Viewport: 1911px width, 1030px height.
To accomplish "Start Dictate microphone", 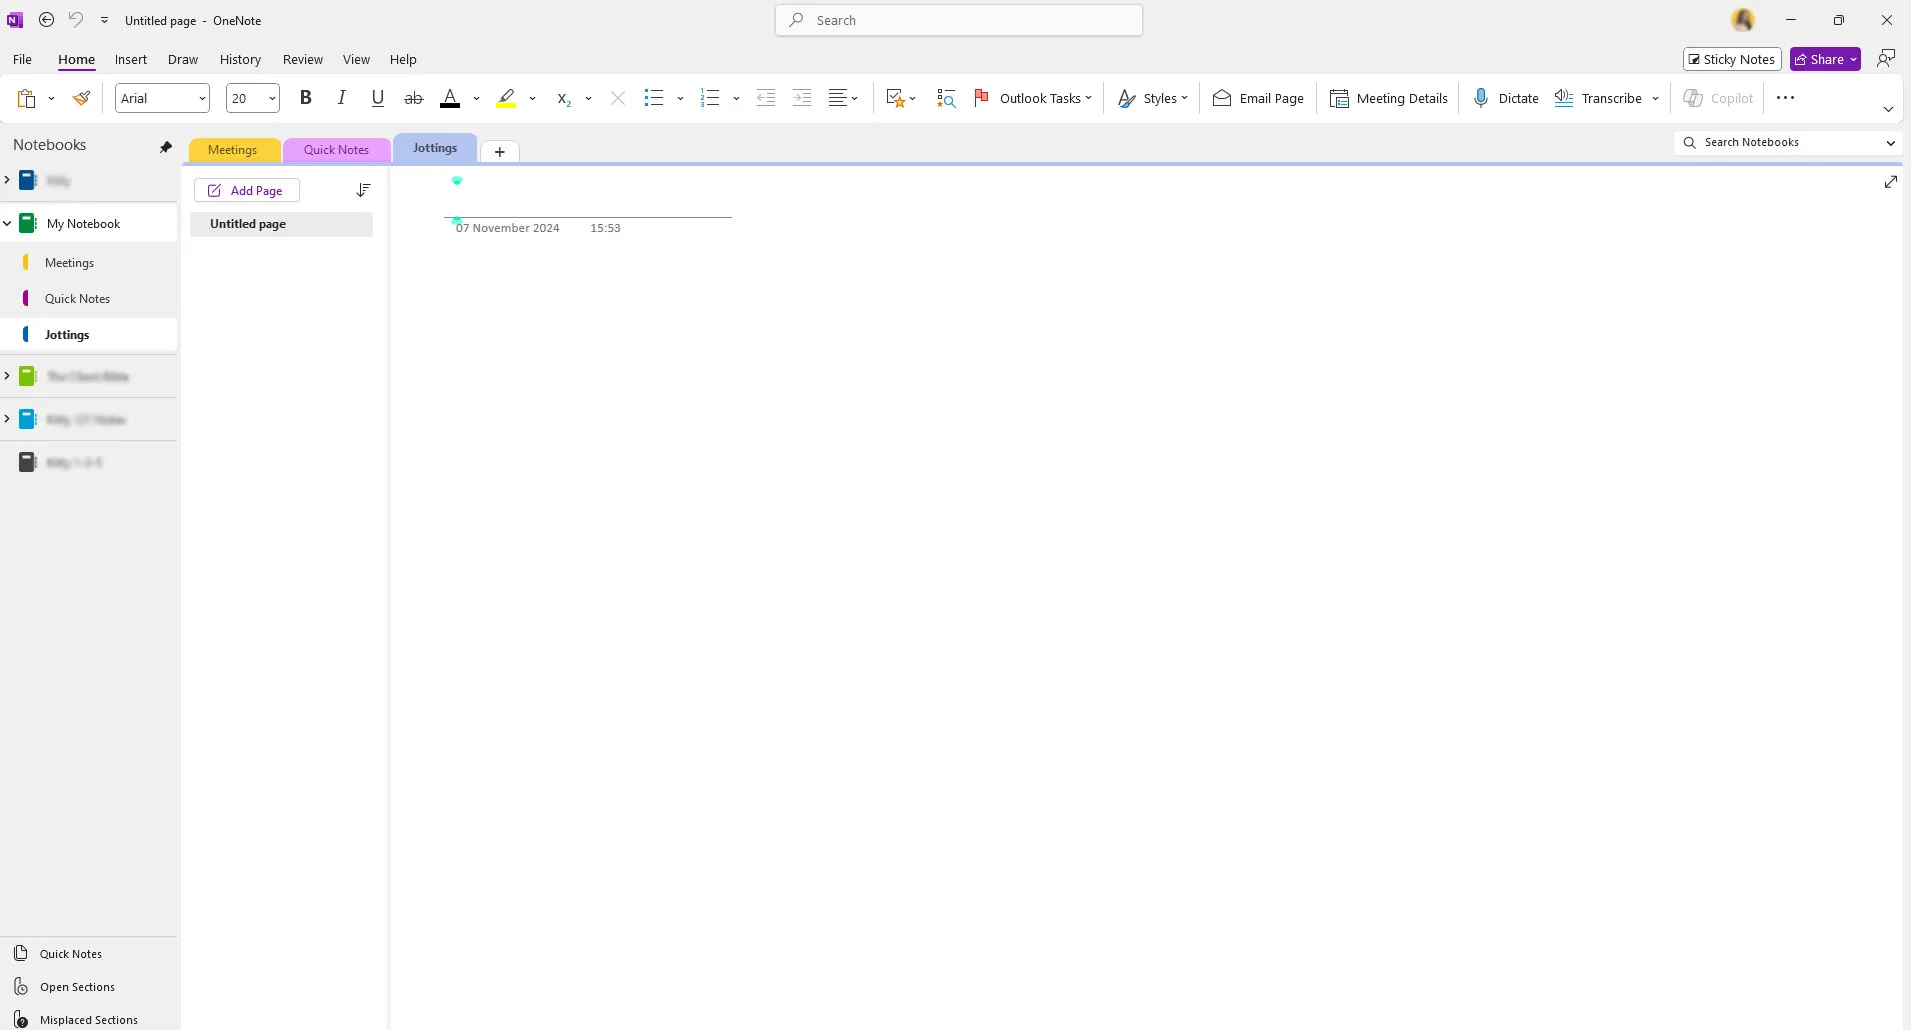I will [1505, 98].
